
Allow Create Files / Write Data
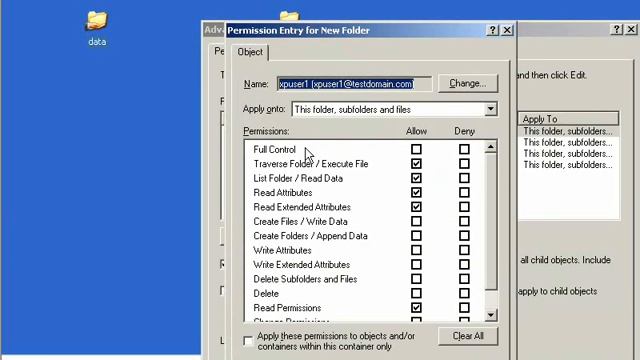(416, 221)
